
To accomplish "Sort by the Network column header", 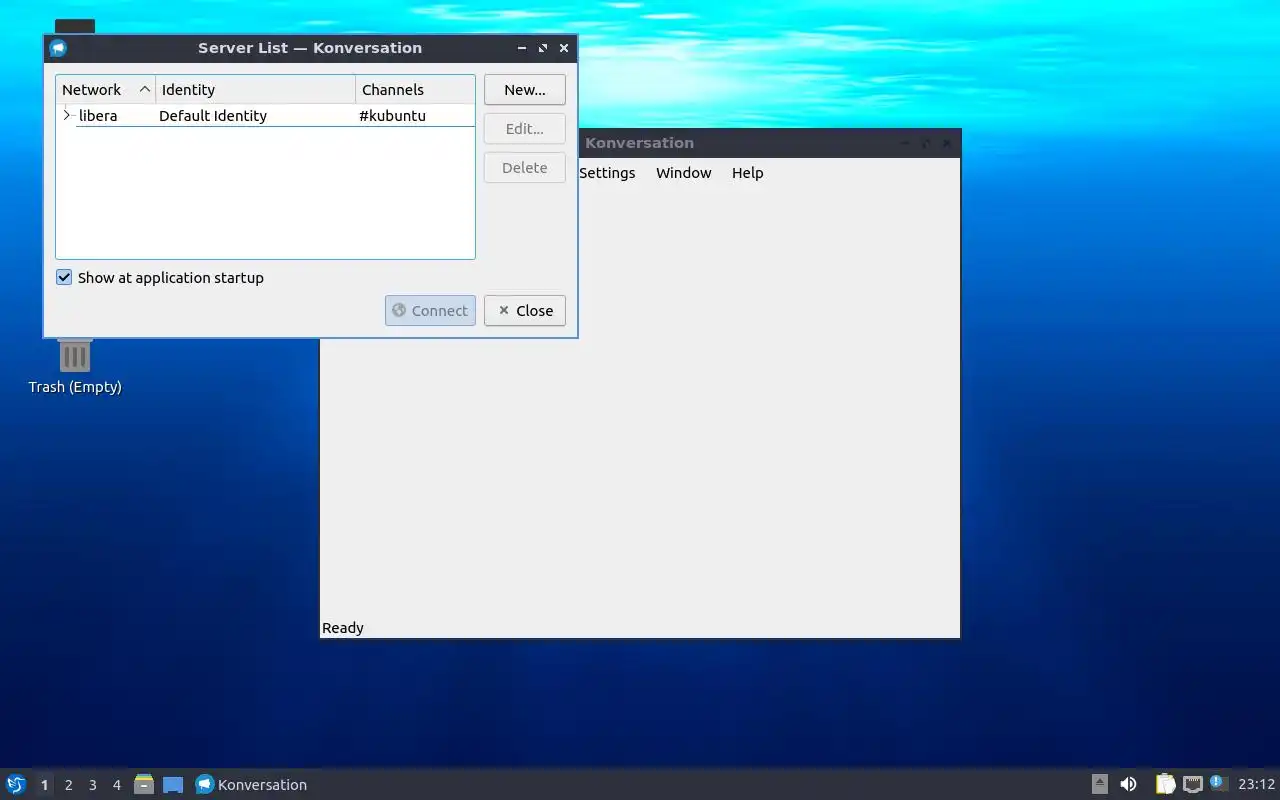I will pyautogui.click(x=106, y=89).
